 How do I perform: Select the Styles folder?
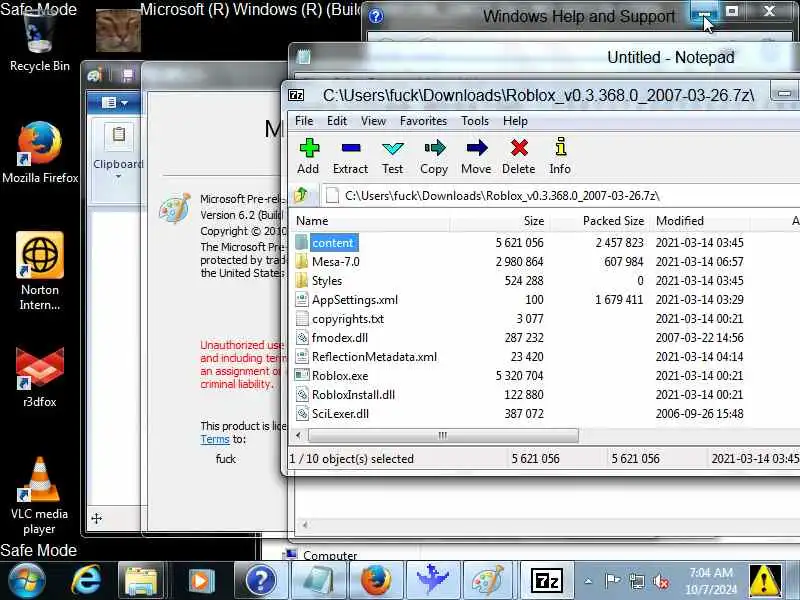pos(544,281)
